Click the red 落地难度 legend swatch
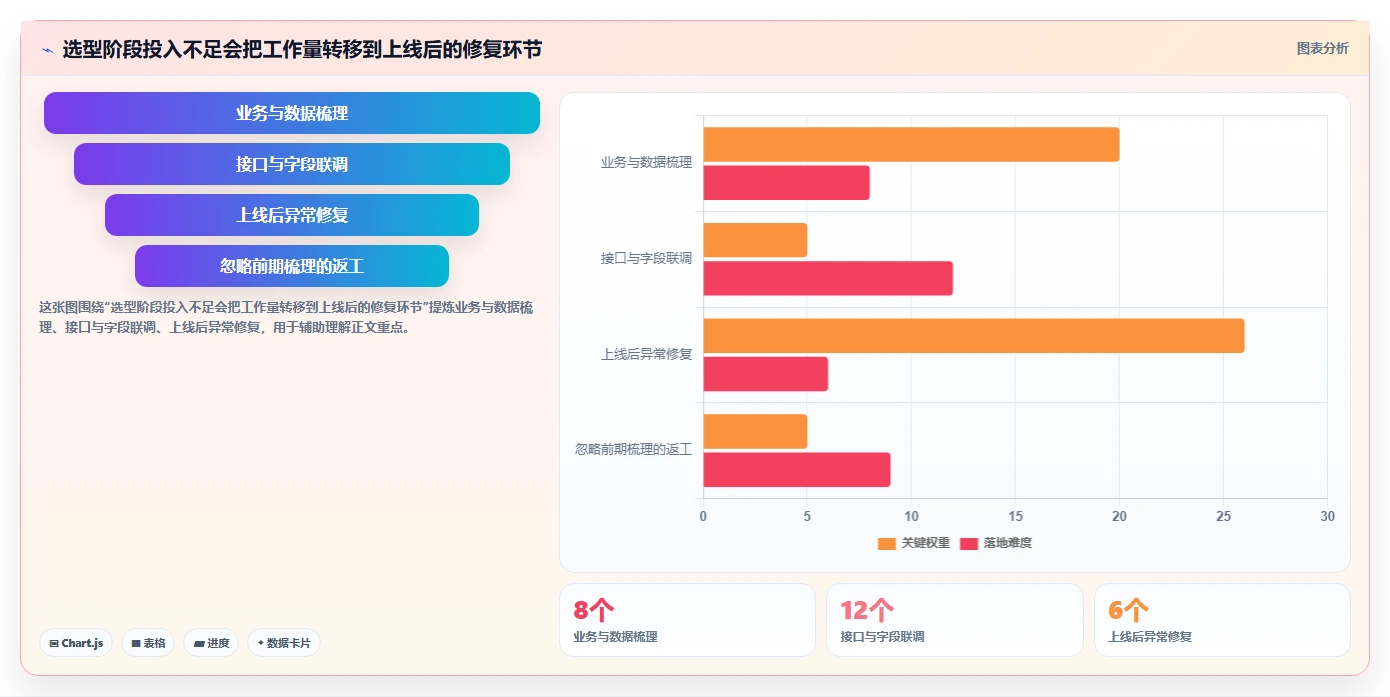This screenshot has width=1390, height=697. click(969, 543)
